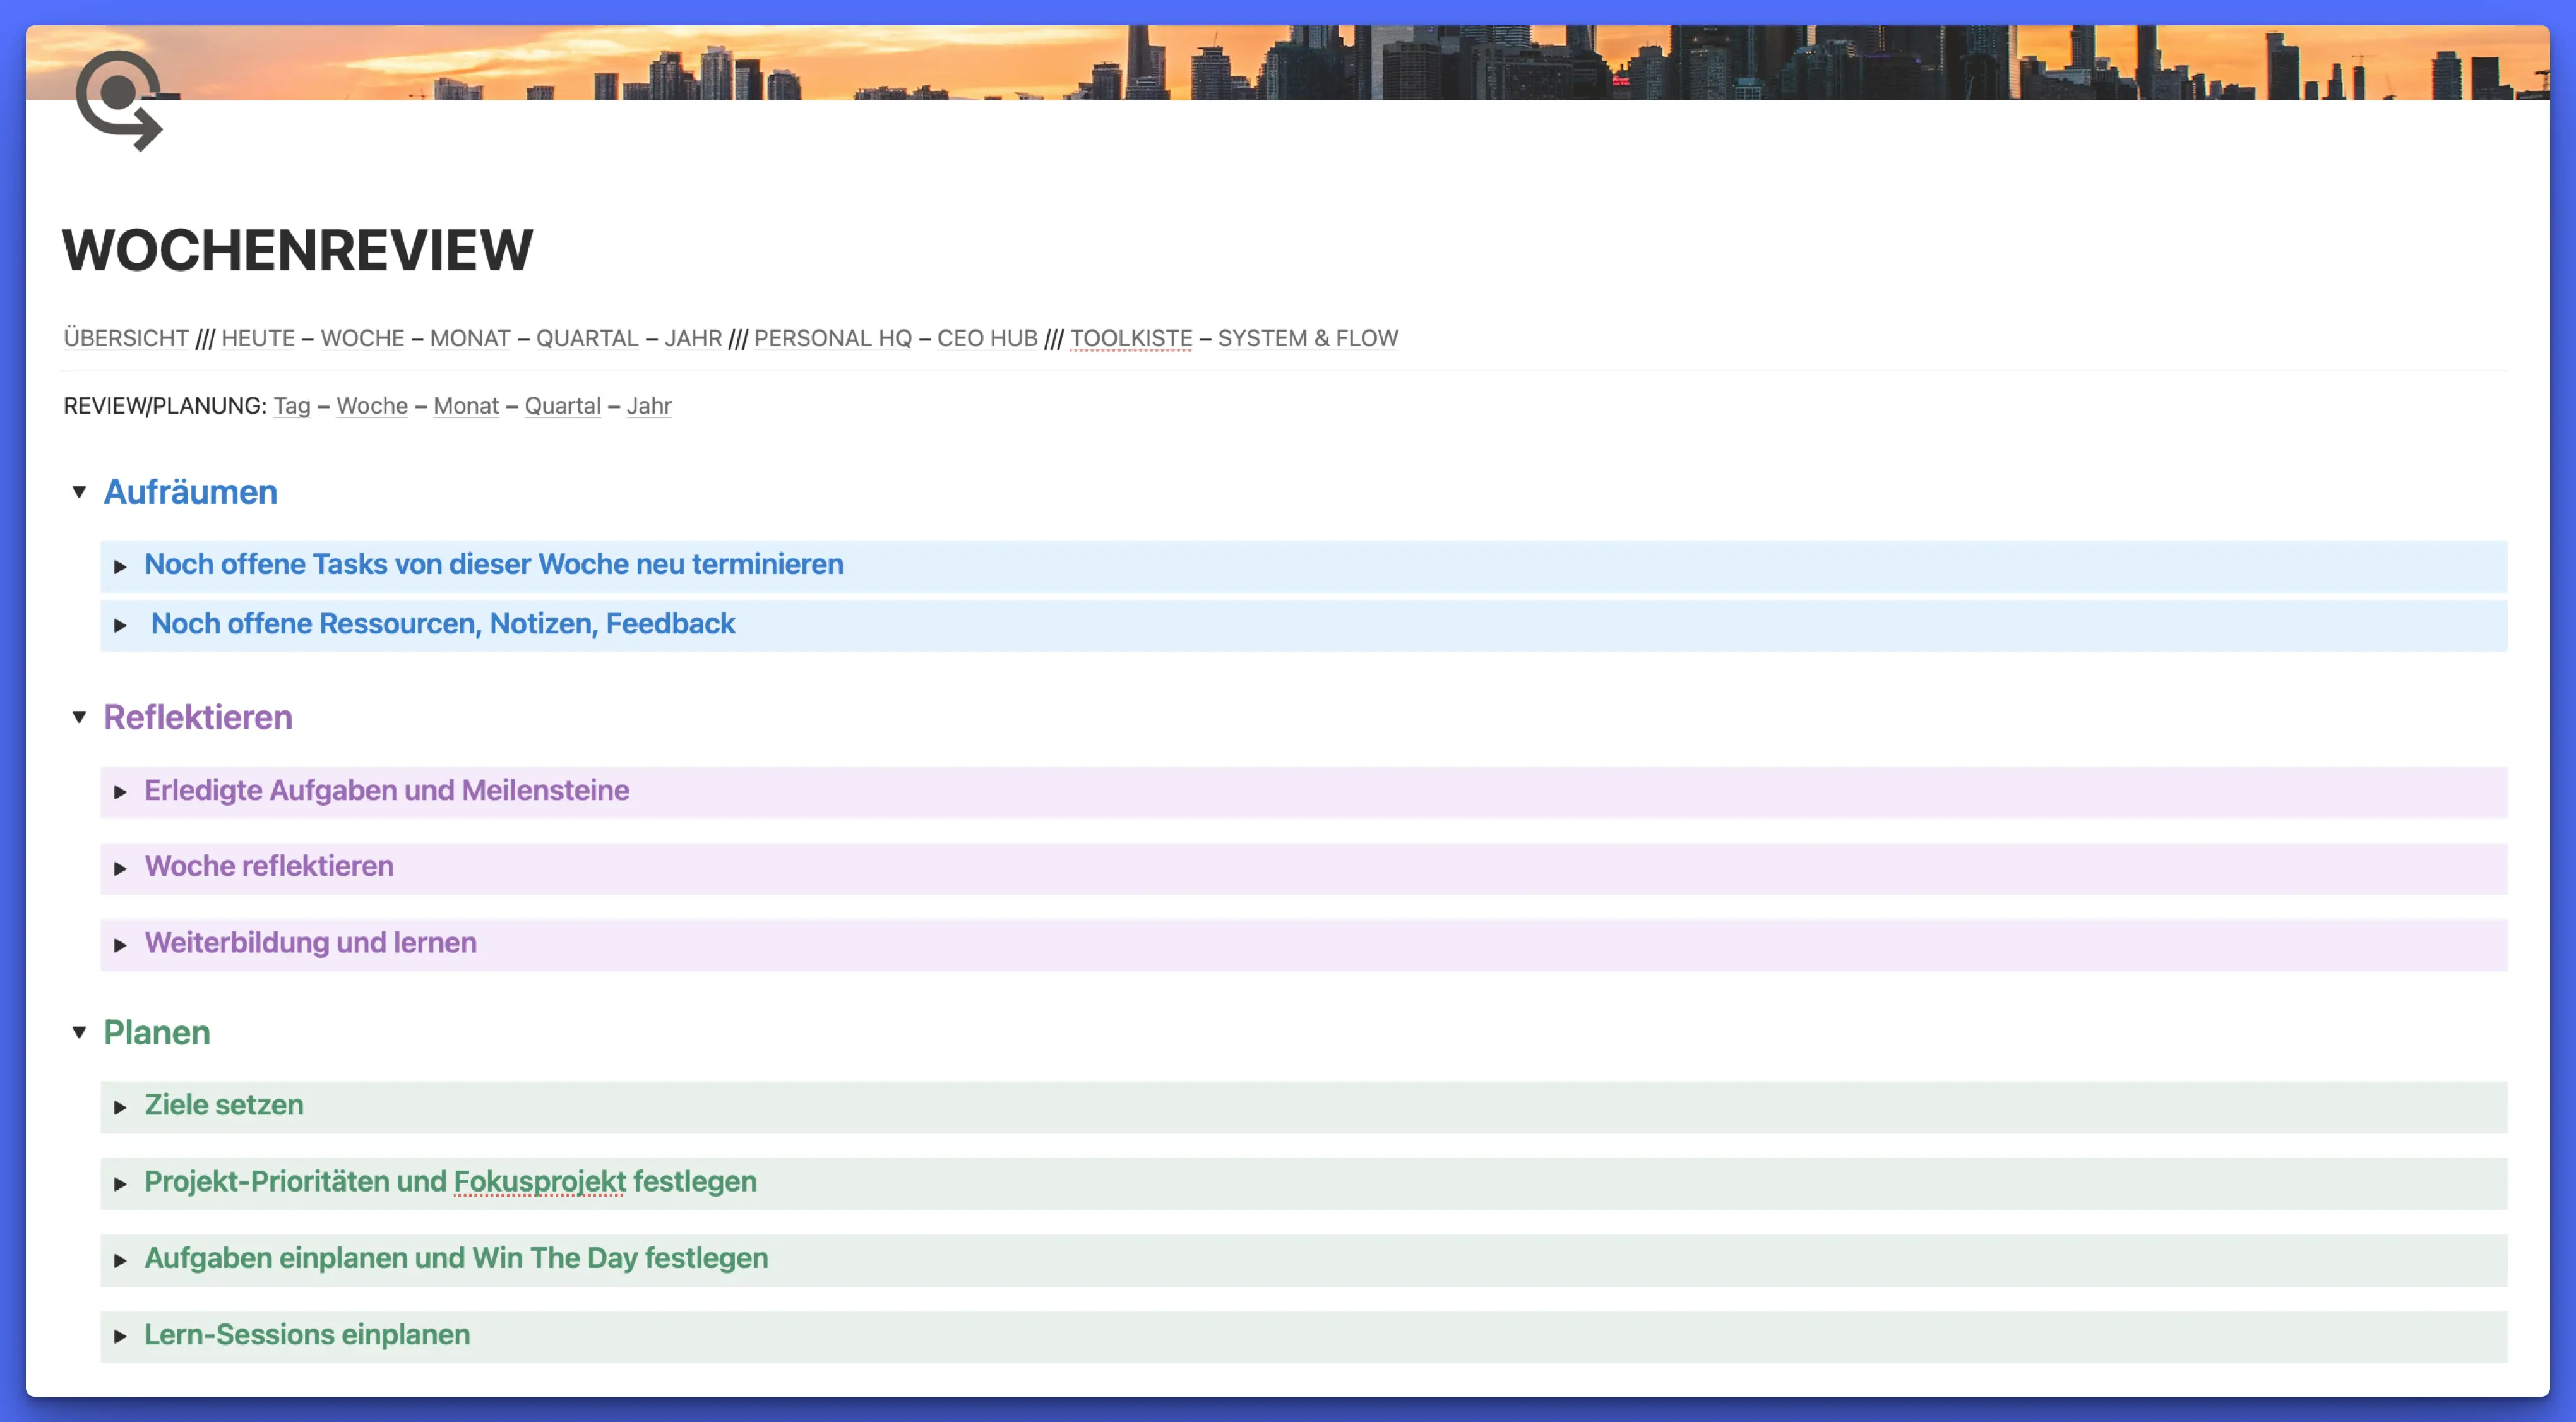
Task: Expand 'Erledigte Aufgaben und Meilensteine' toggle
Action: [120, 792]
